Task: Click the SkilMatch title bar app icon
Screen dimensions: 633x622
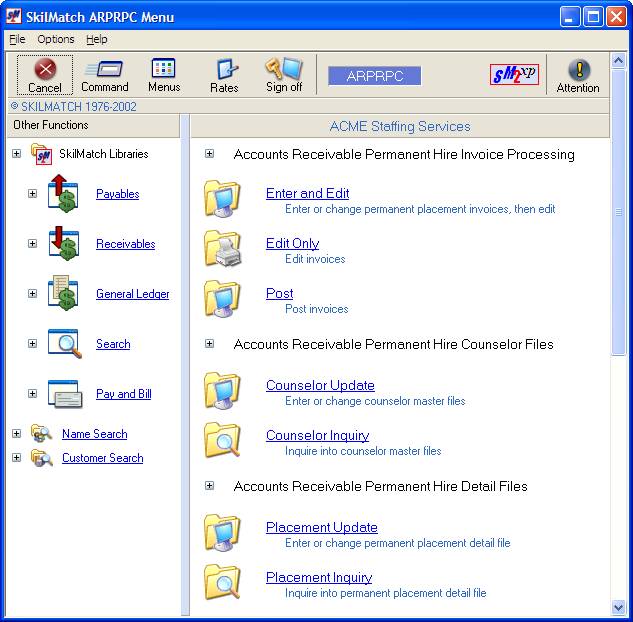Action: tap(14, 17)
